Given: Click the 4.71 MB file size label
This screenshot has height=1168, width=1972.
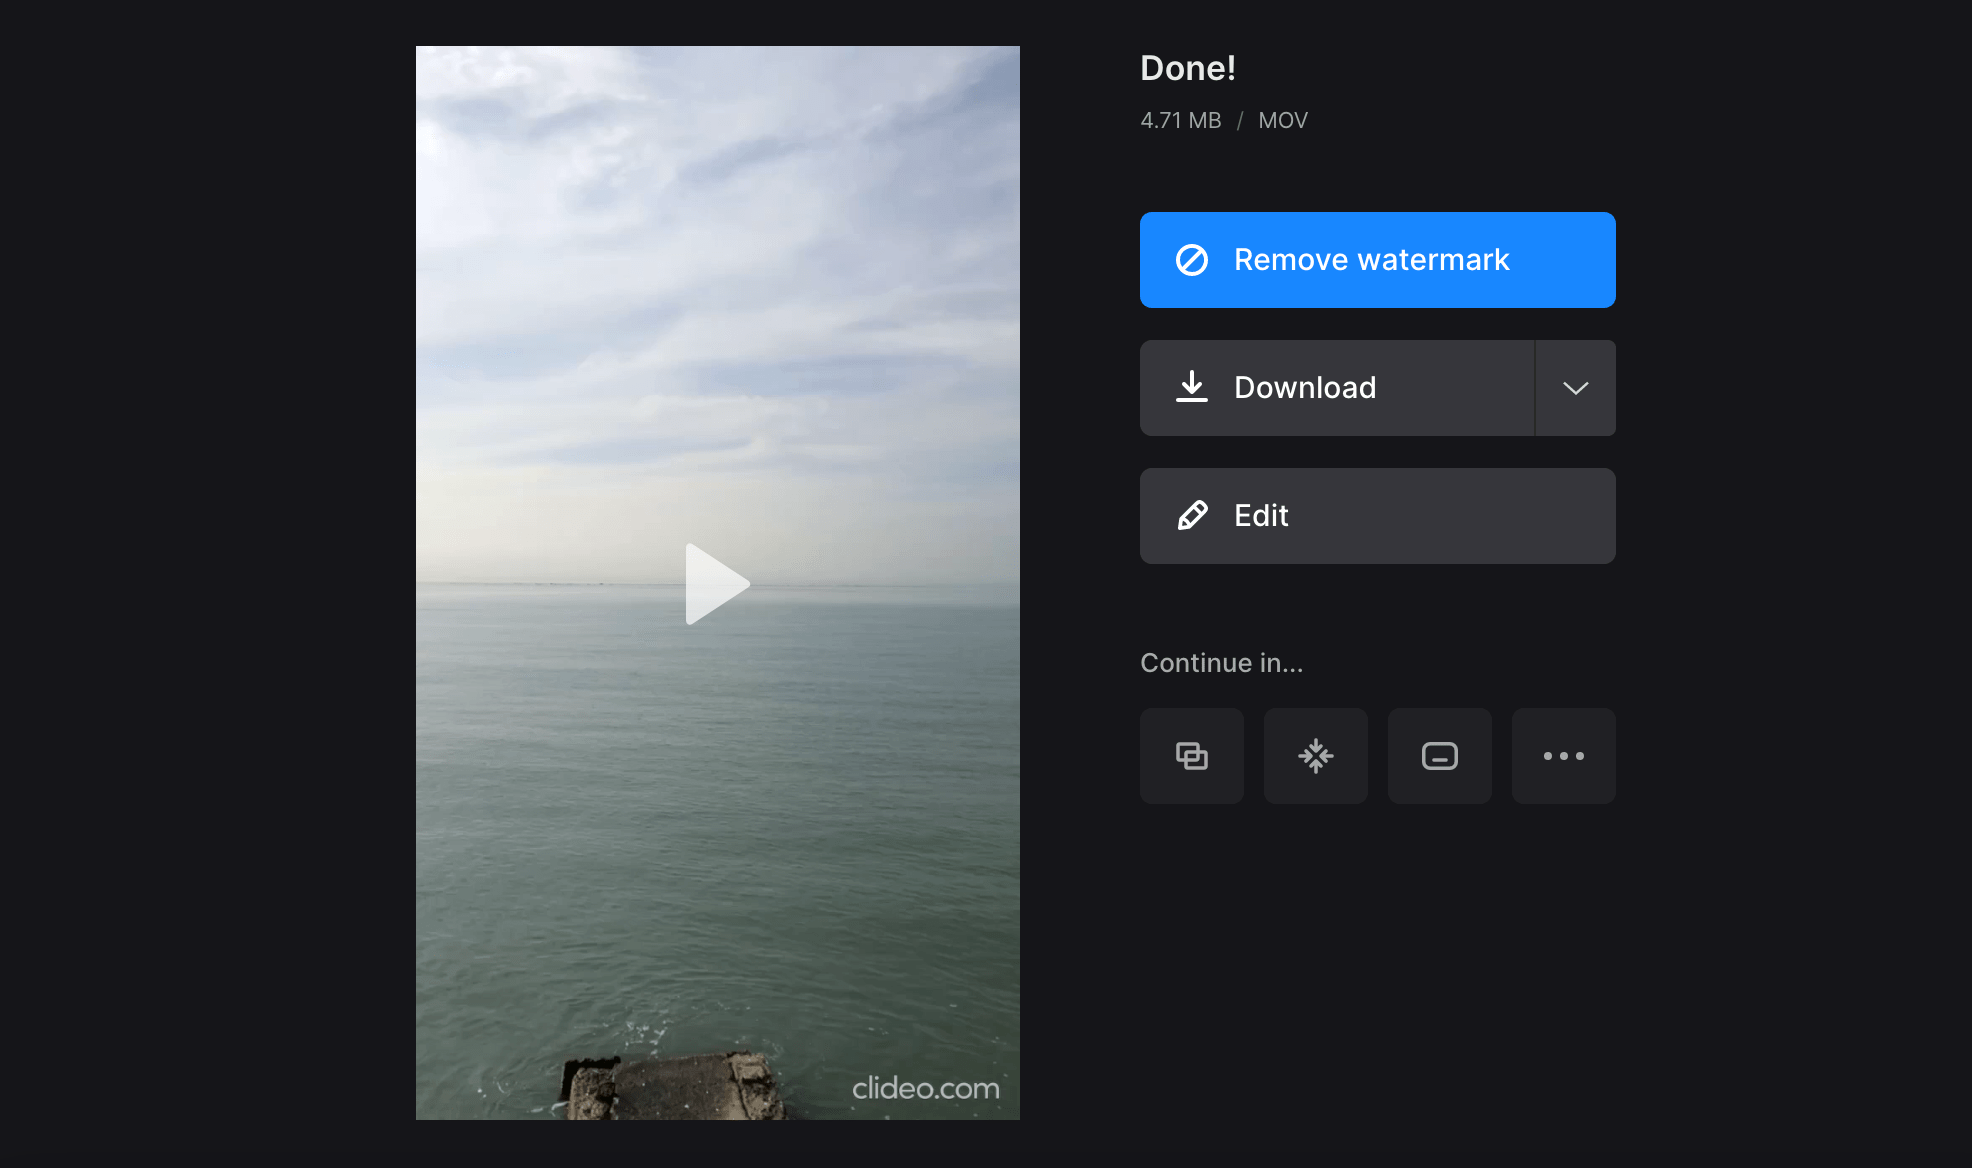Looking at the screenshot, I should point(1180,120).
